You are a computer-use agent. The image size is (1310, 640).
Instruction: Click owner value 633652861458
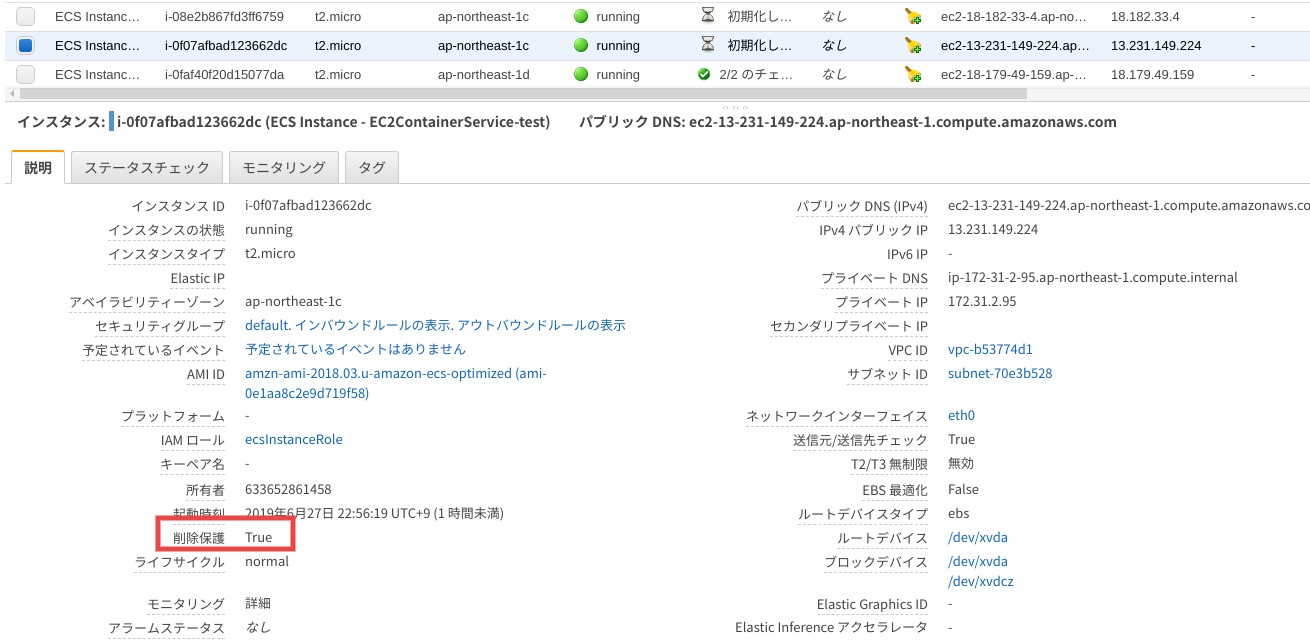(x=288, y=490)
